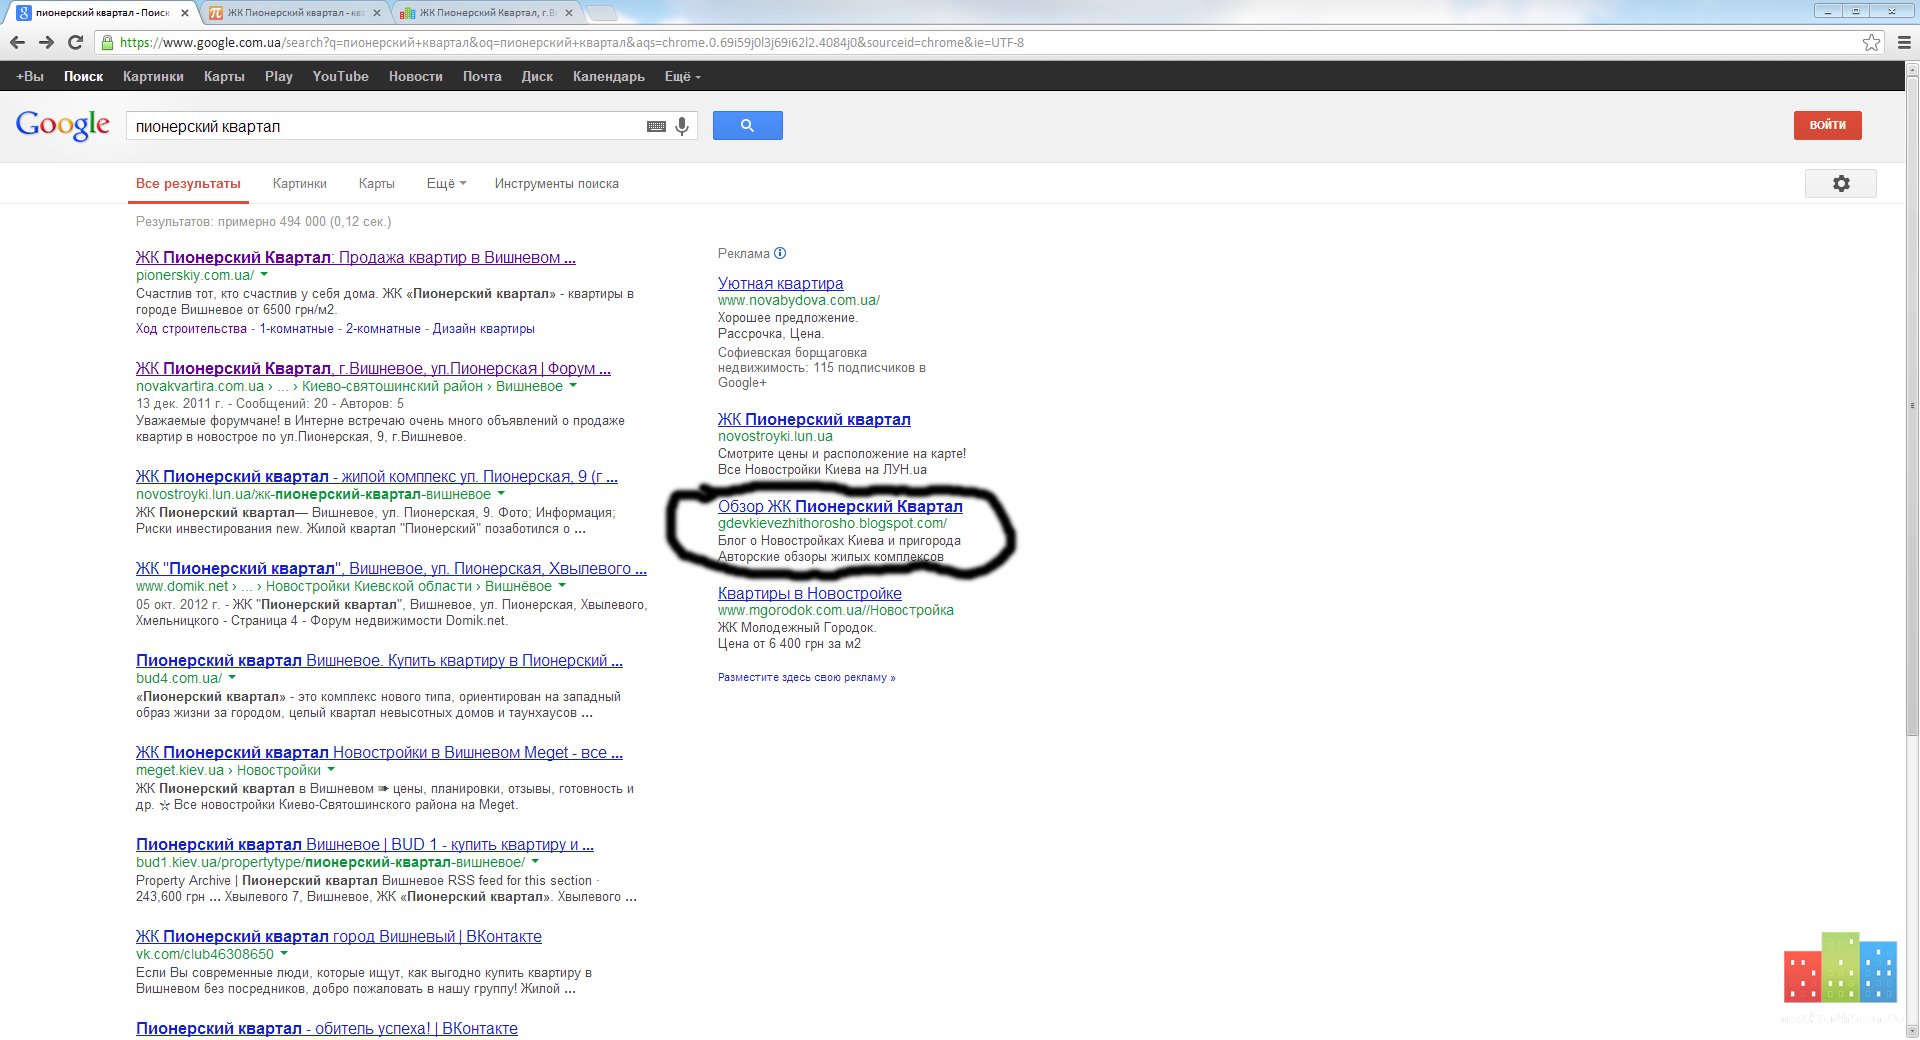Click the Новостройки breadcrumb under meget.kiev.ua

[x=278, y=770]
